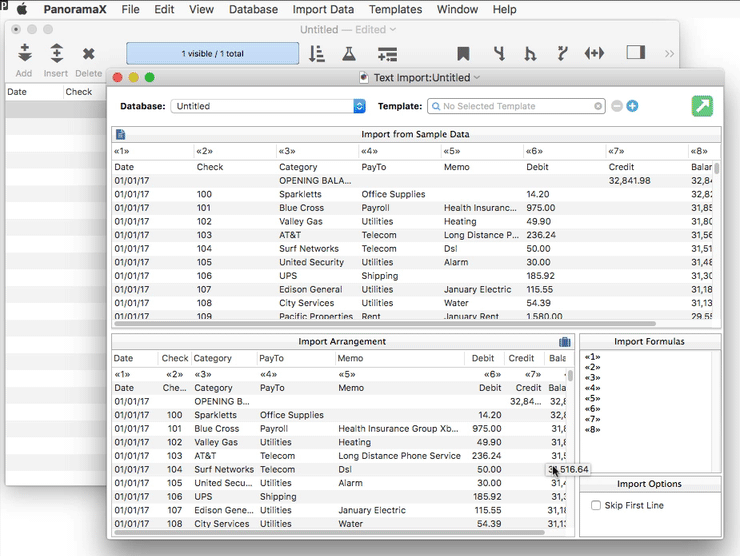Click the vertical scrollbar of sample data
The height and width of the screenshot is (556, 740).
tap(717, 168)
